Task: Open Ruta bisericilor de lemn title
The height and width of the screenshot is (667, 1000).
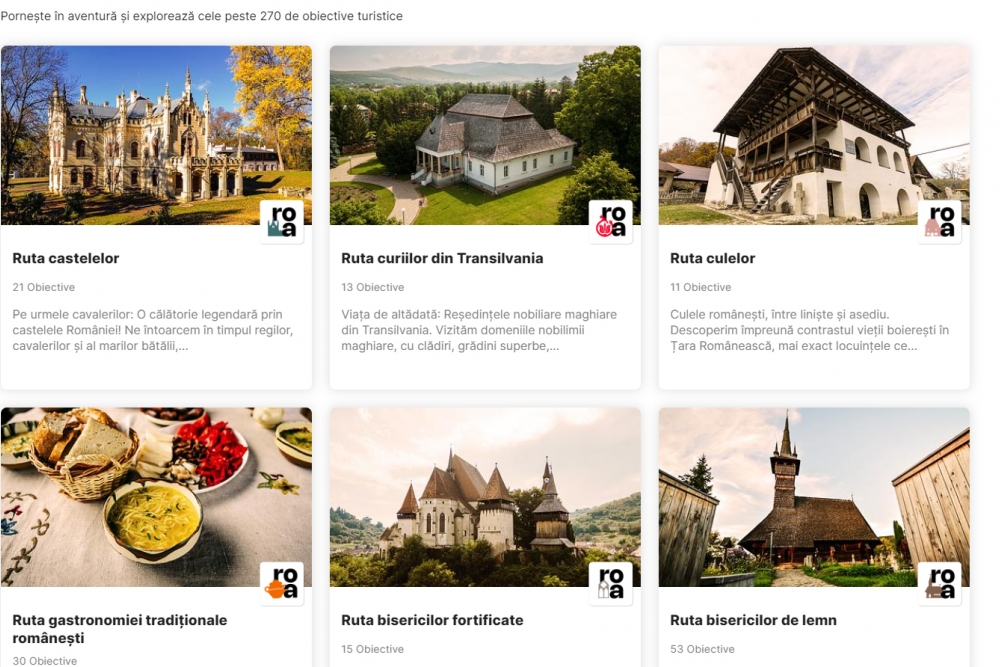Action: pos(753,620)
